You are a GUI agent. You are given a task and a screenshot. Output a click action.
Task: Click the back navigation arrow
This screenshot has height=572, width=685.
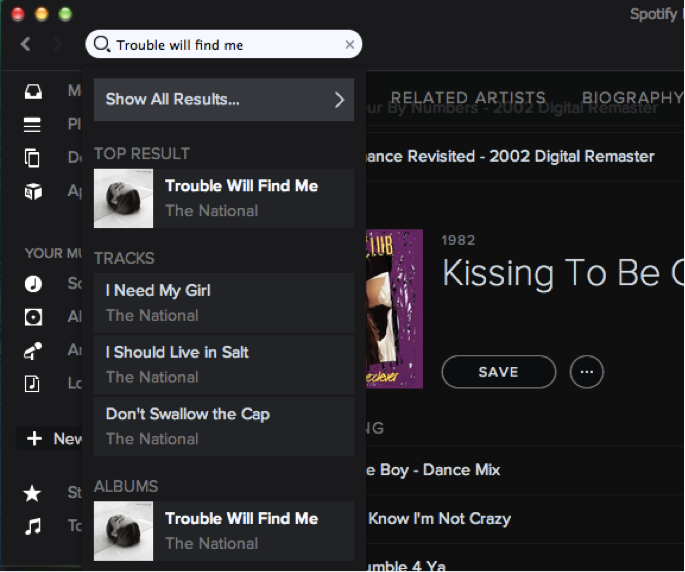(x=26, y=44)
